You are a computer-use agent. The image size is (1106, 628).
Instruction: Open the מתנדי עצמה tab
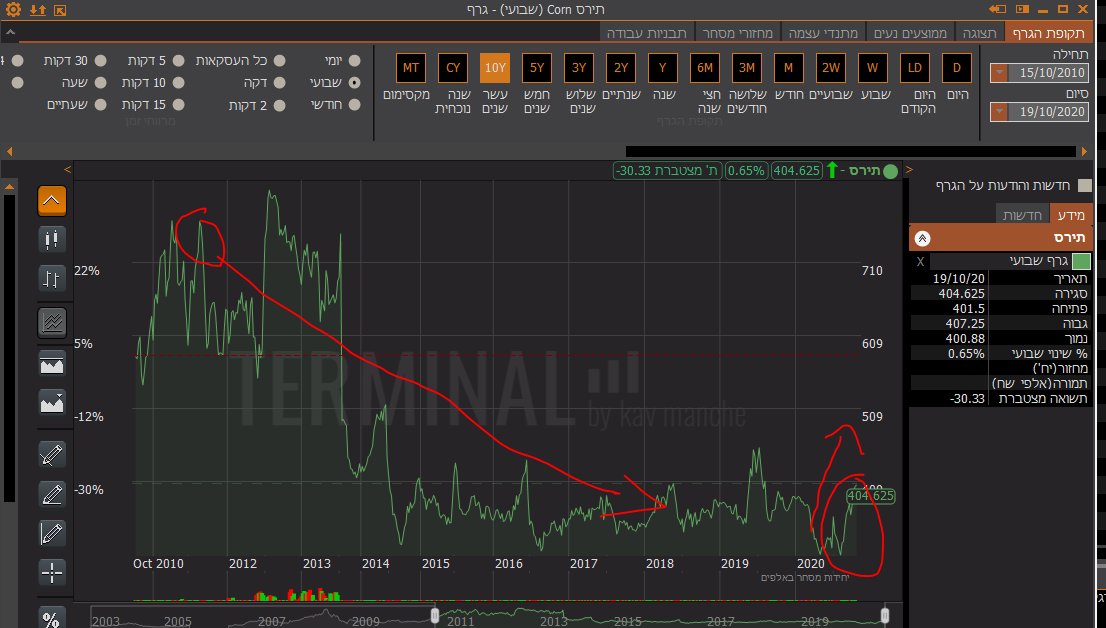coord(823,33)
